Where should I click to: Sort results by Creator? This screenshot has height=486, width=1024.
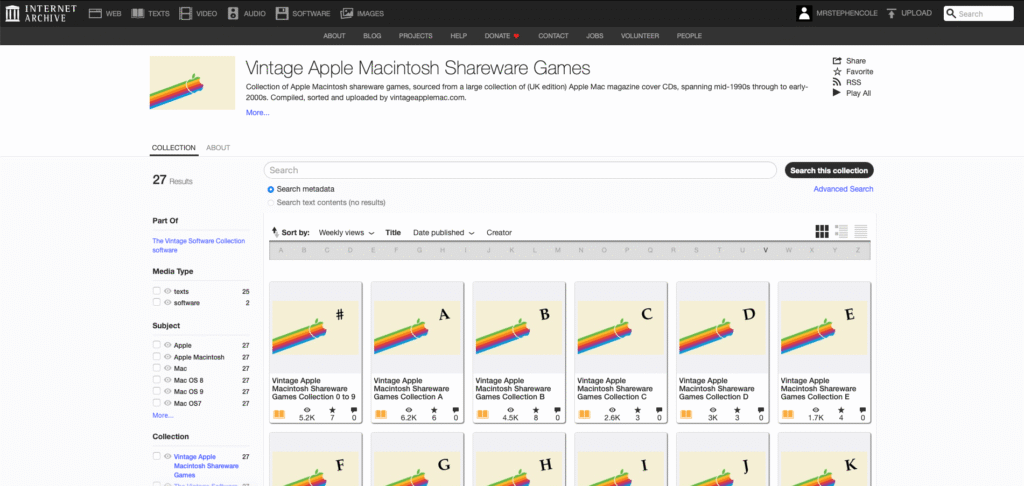[x=499, y=233]
